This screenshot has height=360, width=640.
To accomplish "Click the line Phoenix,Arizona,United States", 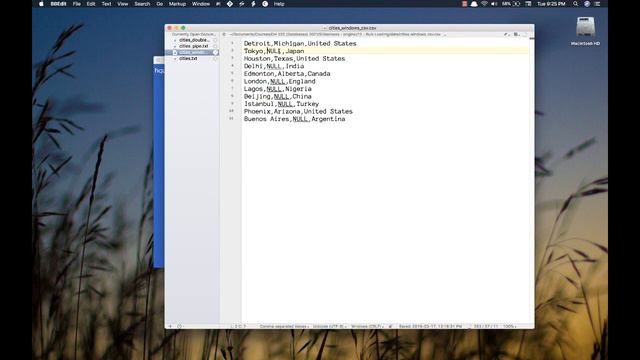I will (x=298, y=111).
